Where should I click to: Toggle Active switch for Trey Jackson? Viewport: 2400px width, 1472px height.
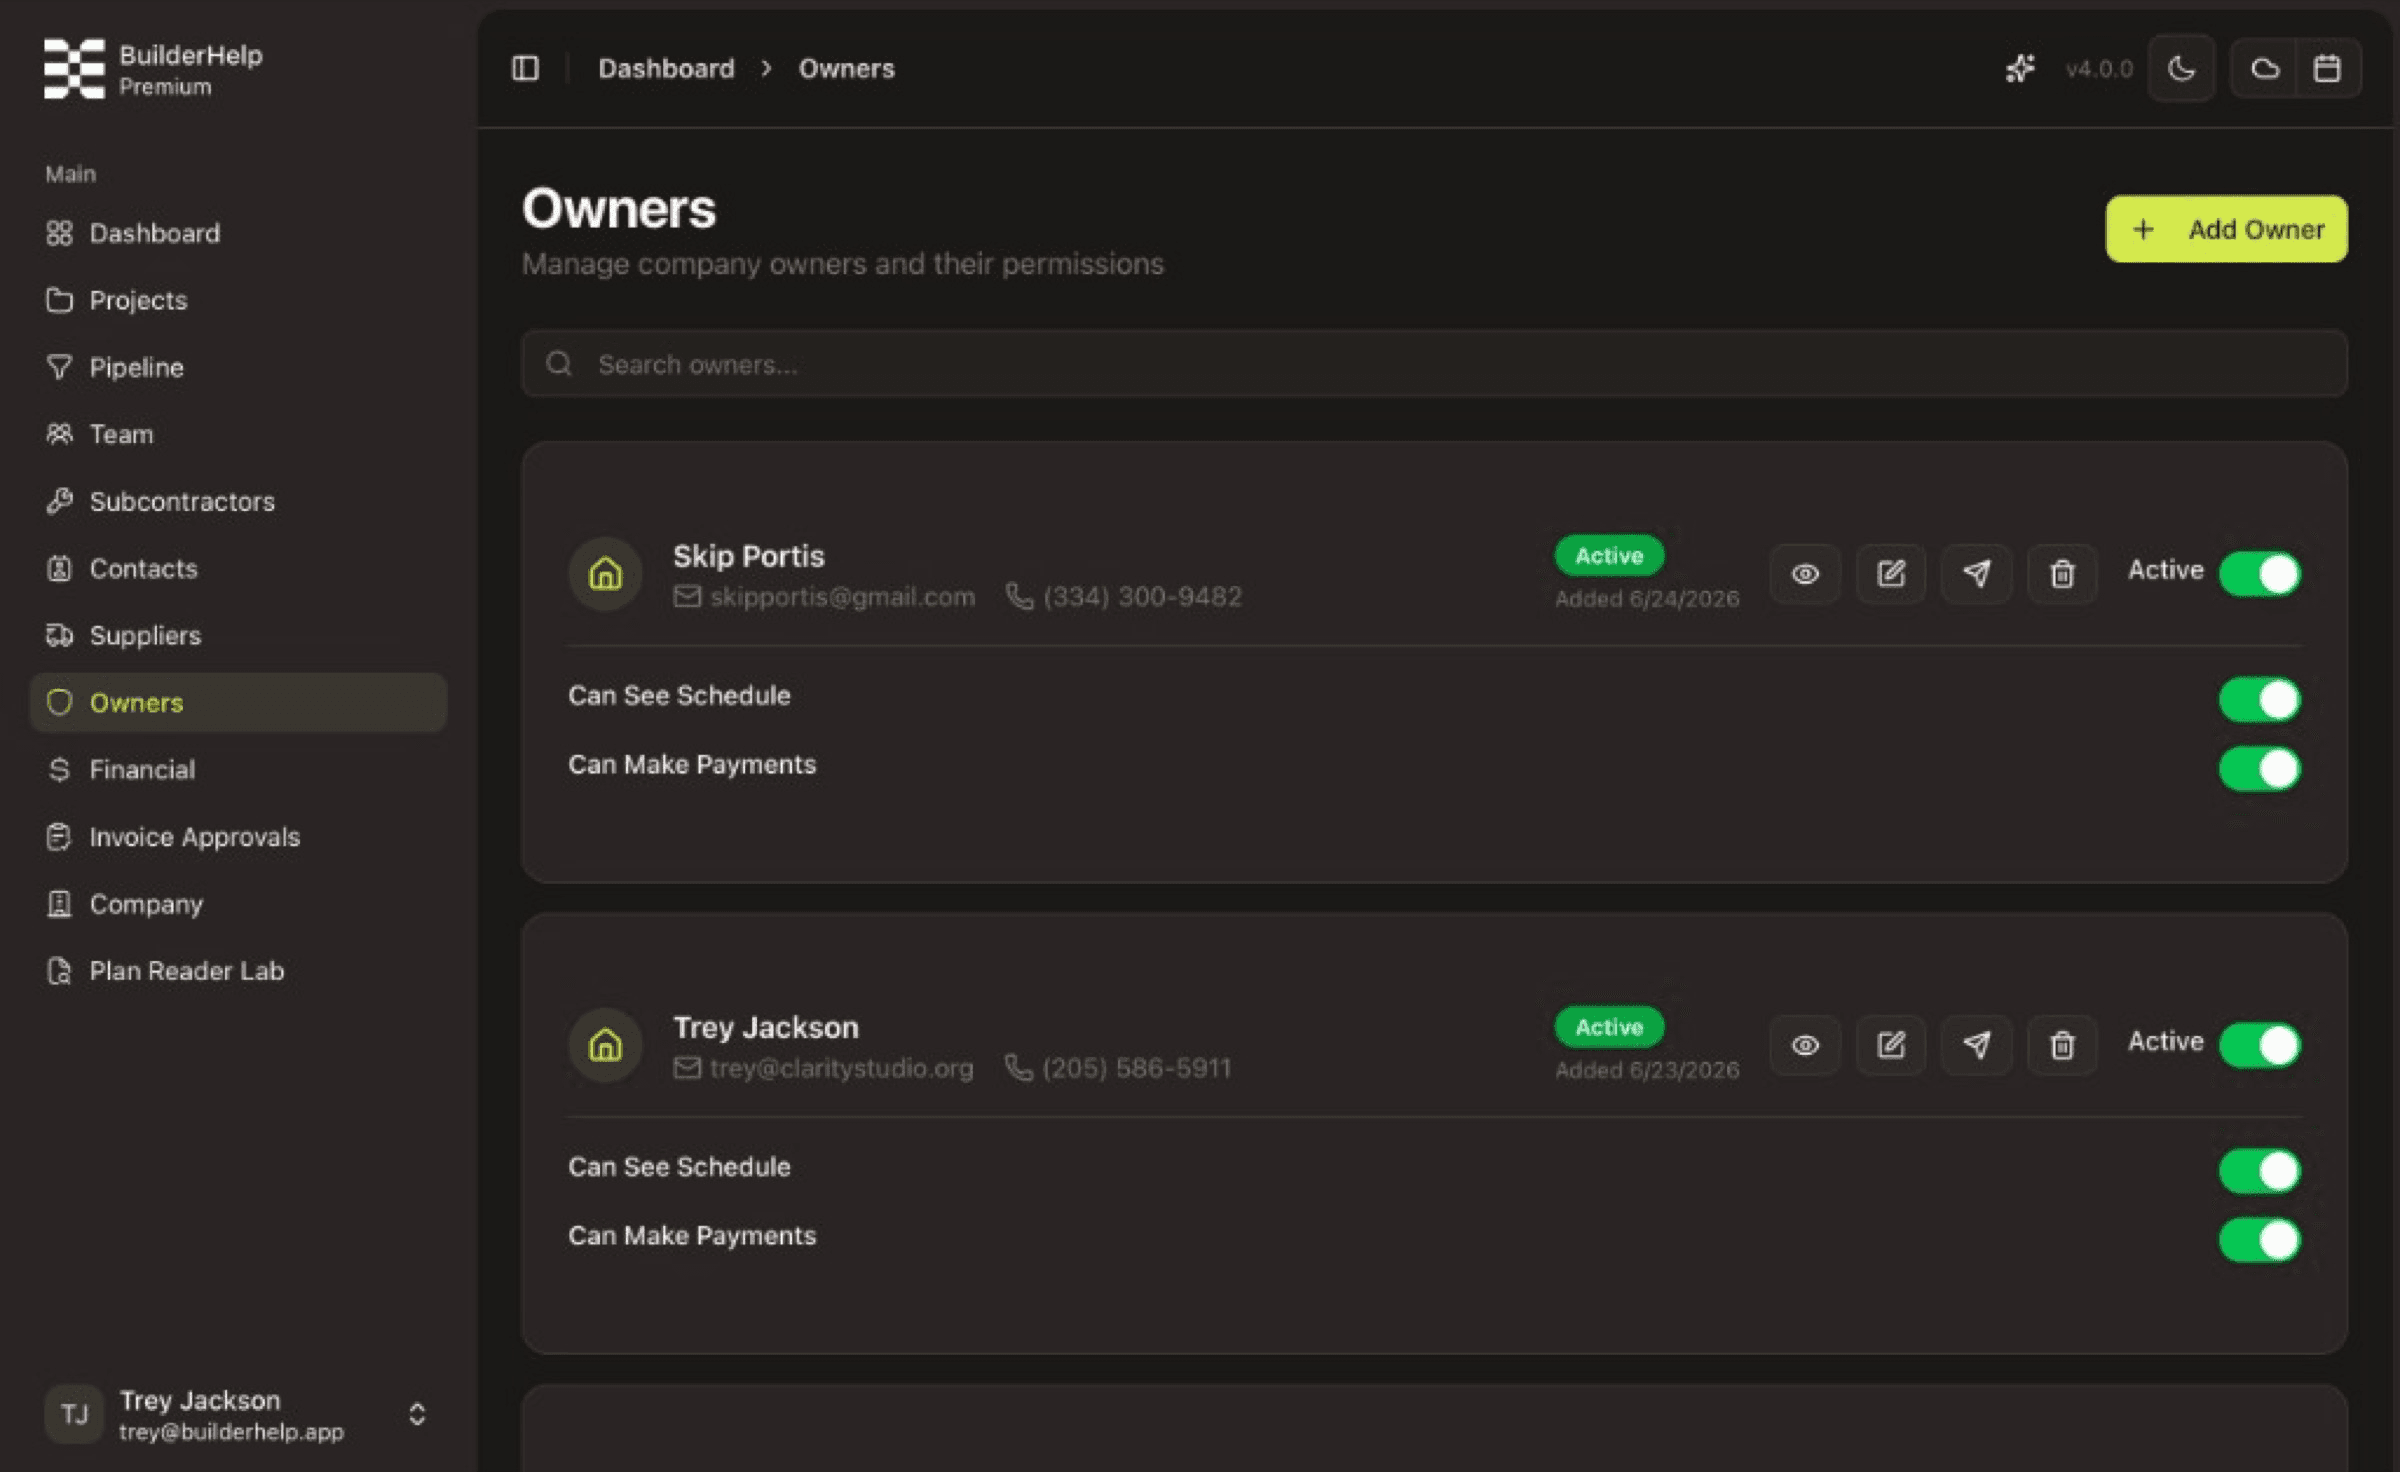point(2260,1045)
